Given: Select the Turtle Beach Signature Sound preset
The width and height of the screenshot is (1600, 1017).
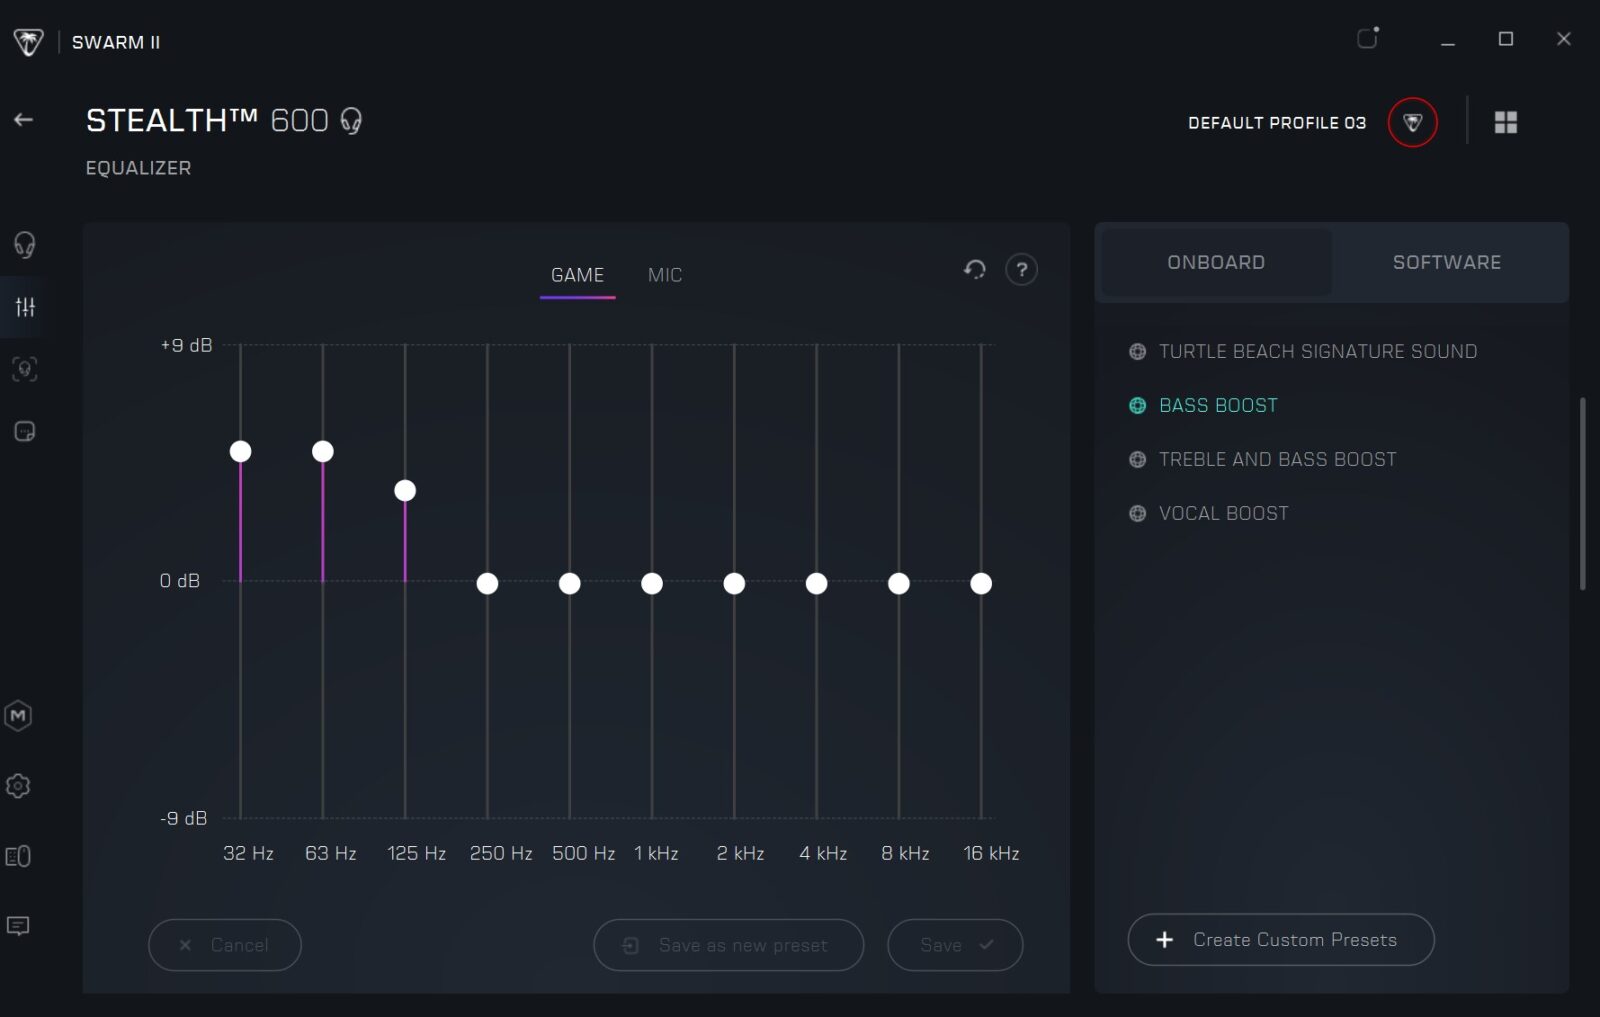Looking at the screenshot, I should click(1316, 351).
